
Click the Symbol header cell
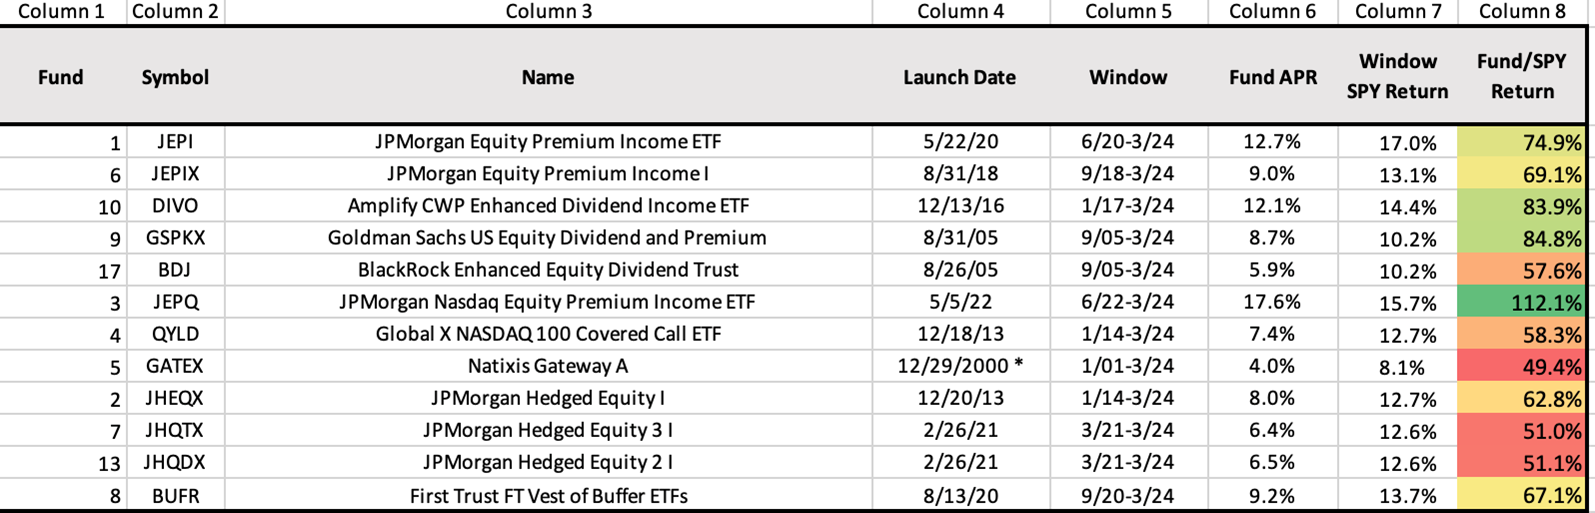click(175, 77)
